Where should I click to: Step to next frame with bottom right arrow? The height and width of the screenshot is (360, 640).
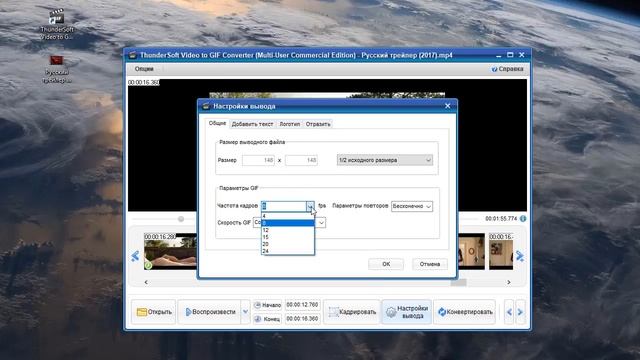[520, 312]
